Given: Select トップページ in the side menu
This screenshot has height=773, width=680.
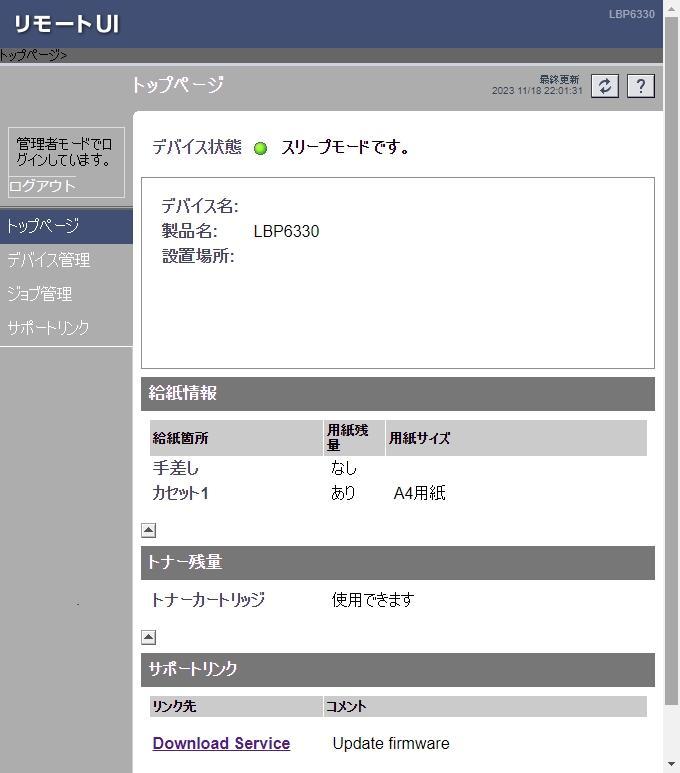Looking at the screenshot, I should 66,226.
